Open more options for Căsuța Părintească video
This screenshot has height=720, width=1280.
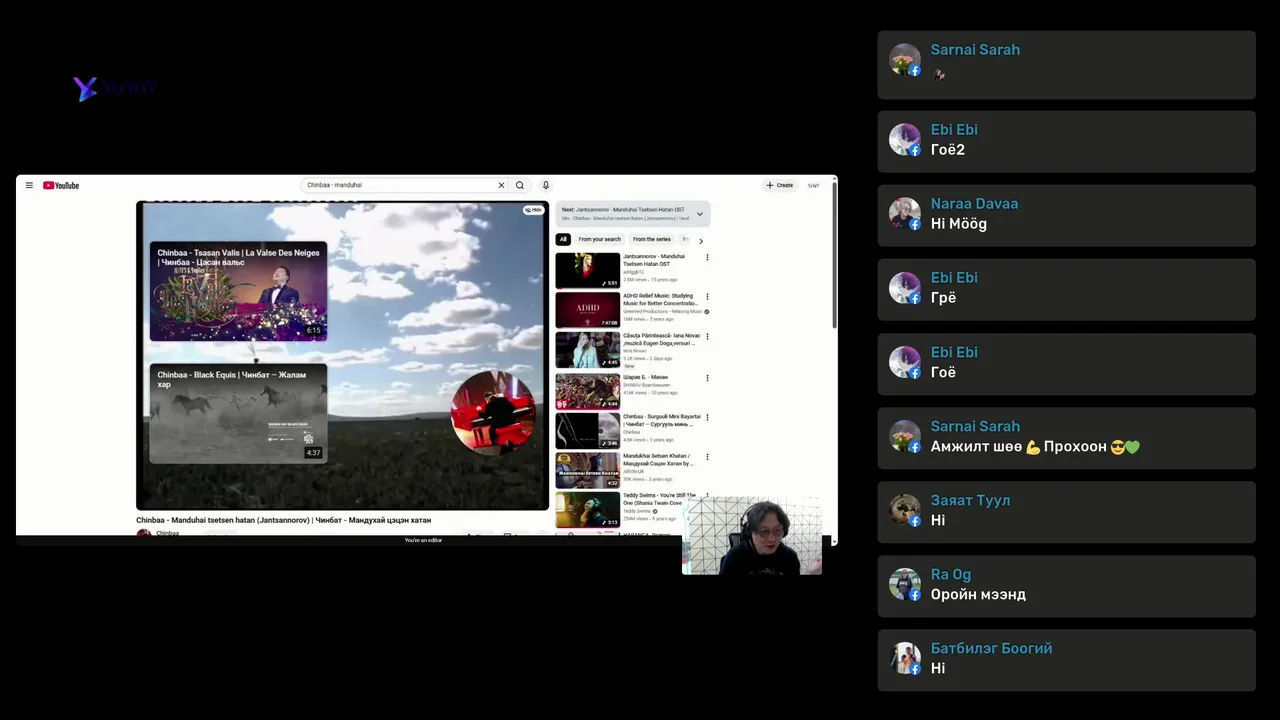(x=707, y=337)
